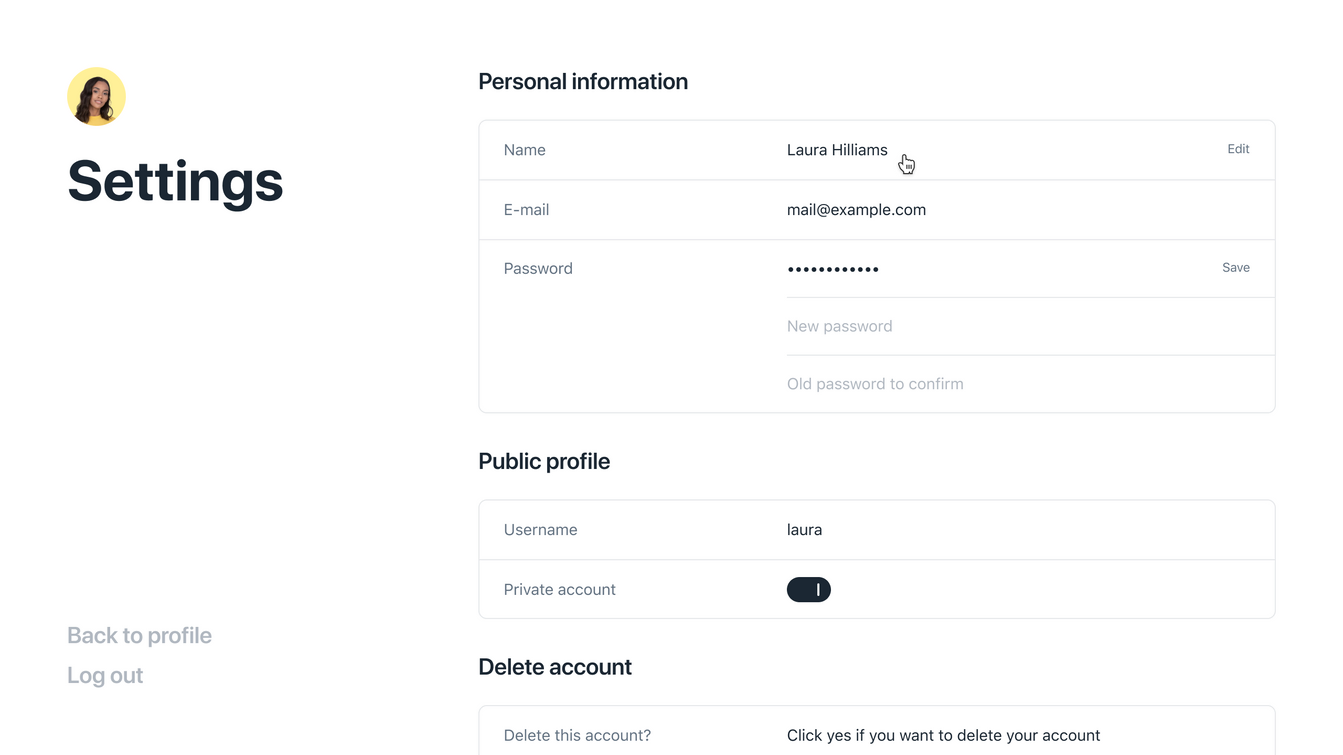Click the mail@example.com email value
1343x755 pixels.
point(856,210)
